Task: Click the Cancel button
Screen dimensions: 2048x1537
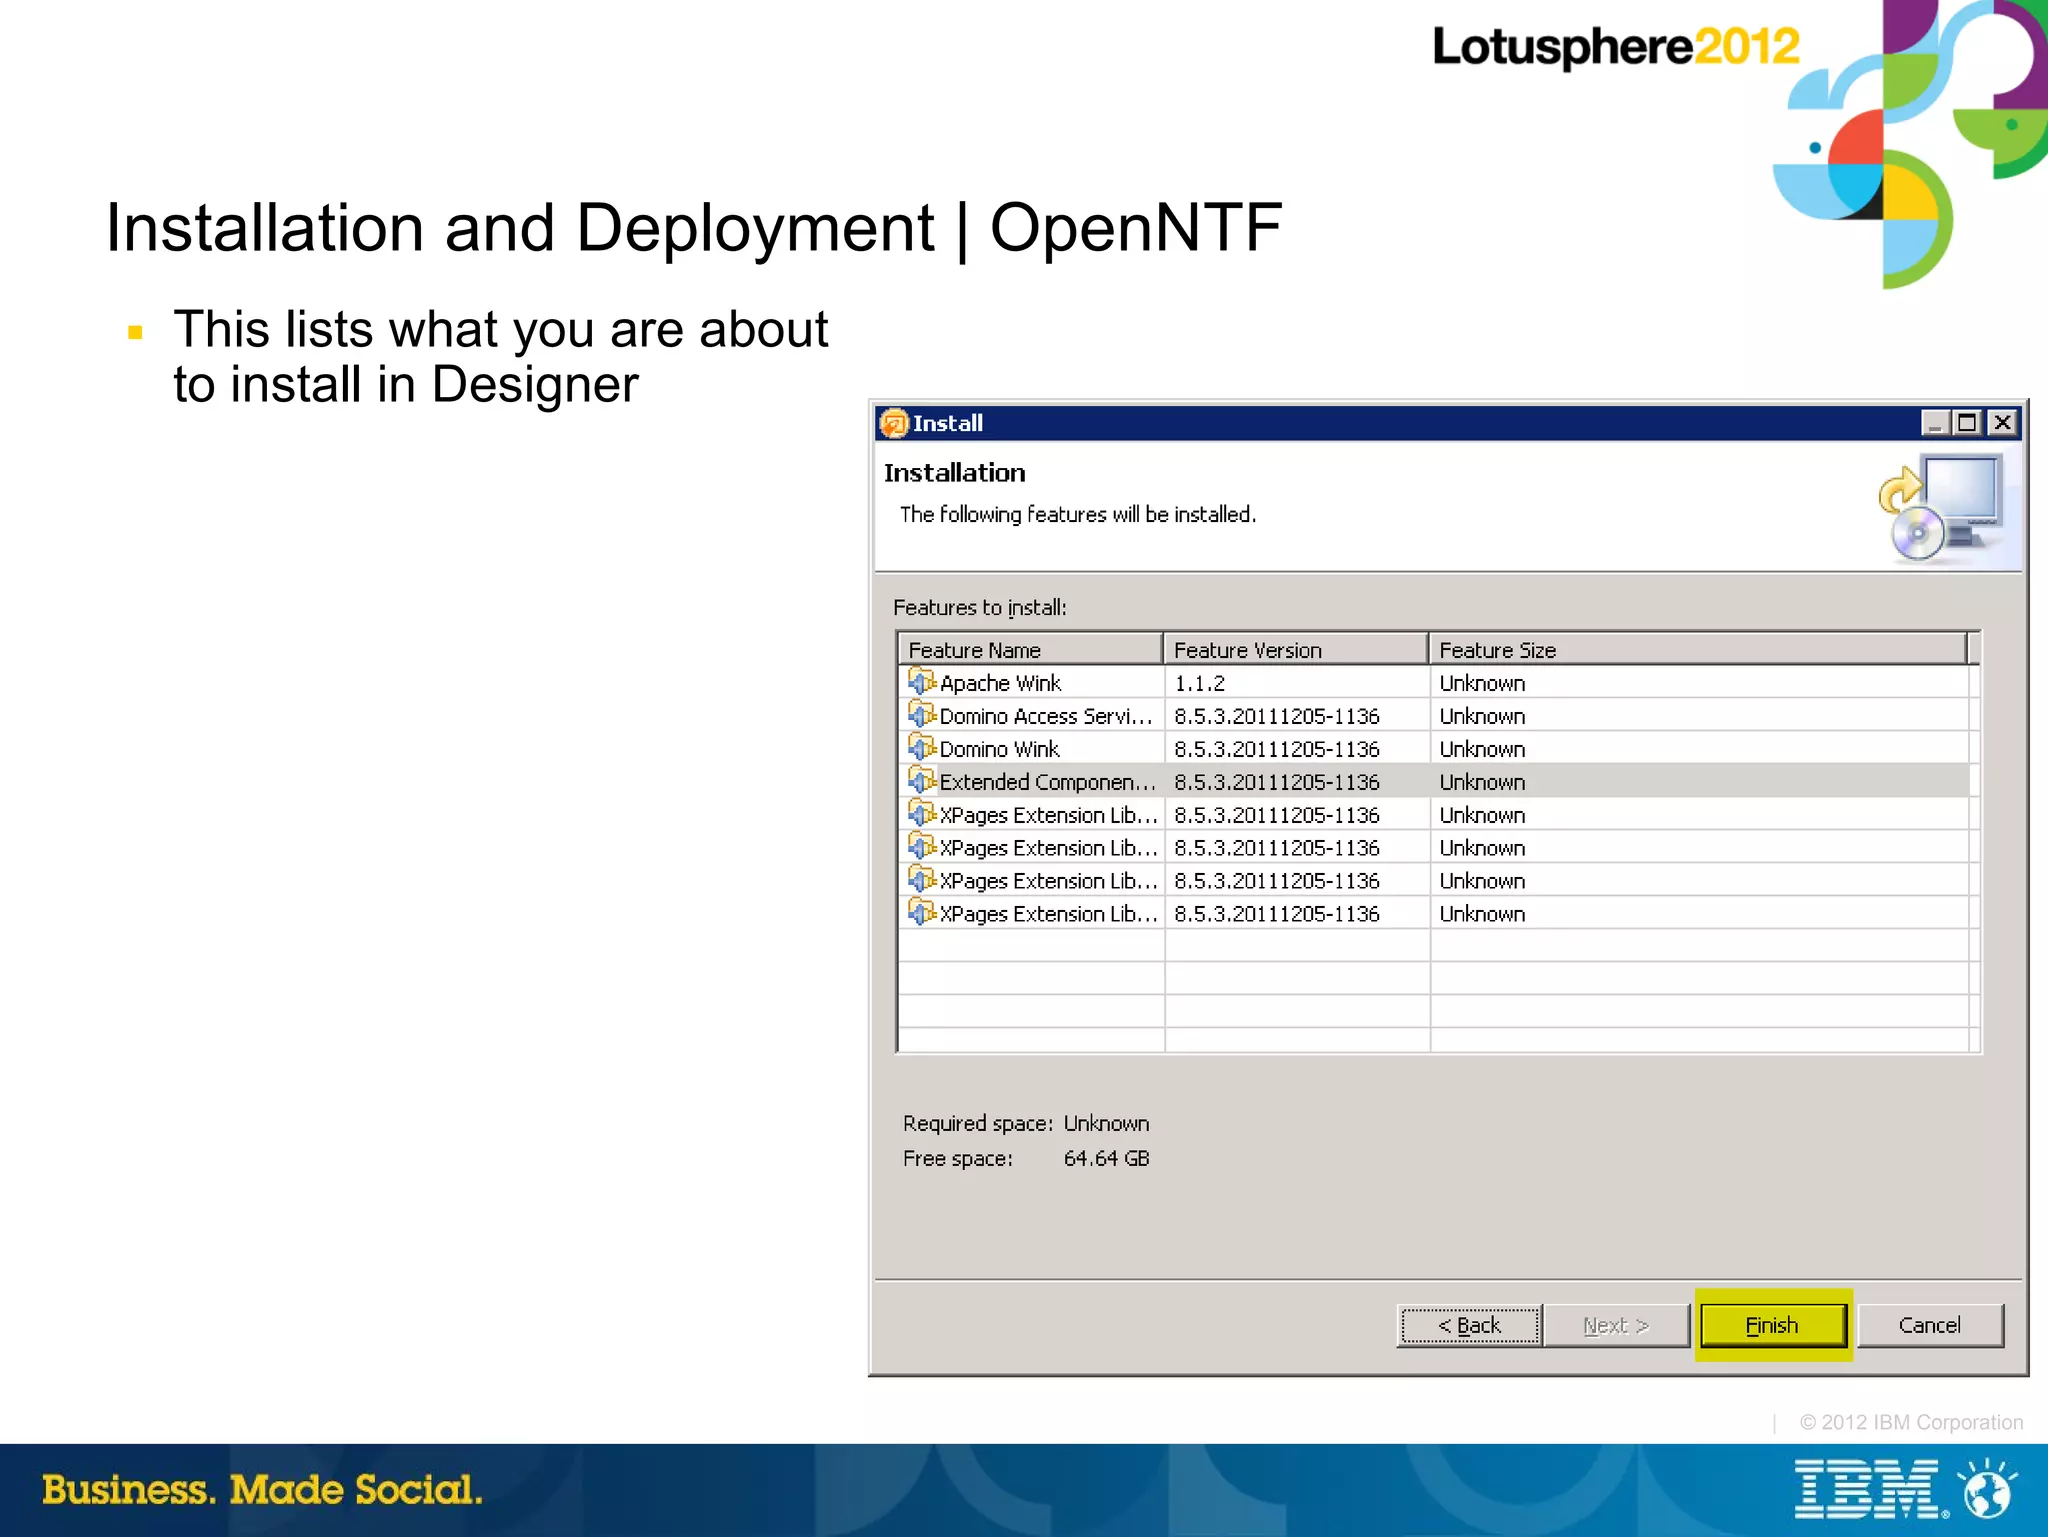Action: pos(1929,1325)
